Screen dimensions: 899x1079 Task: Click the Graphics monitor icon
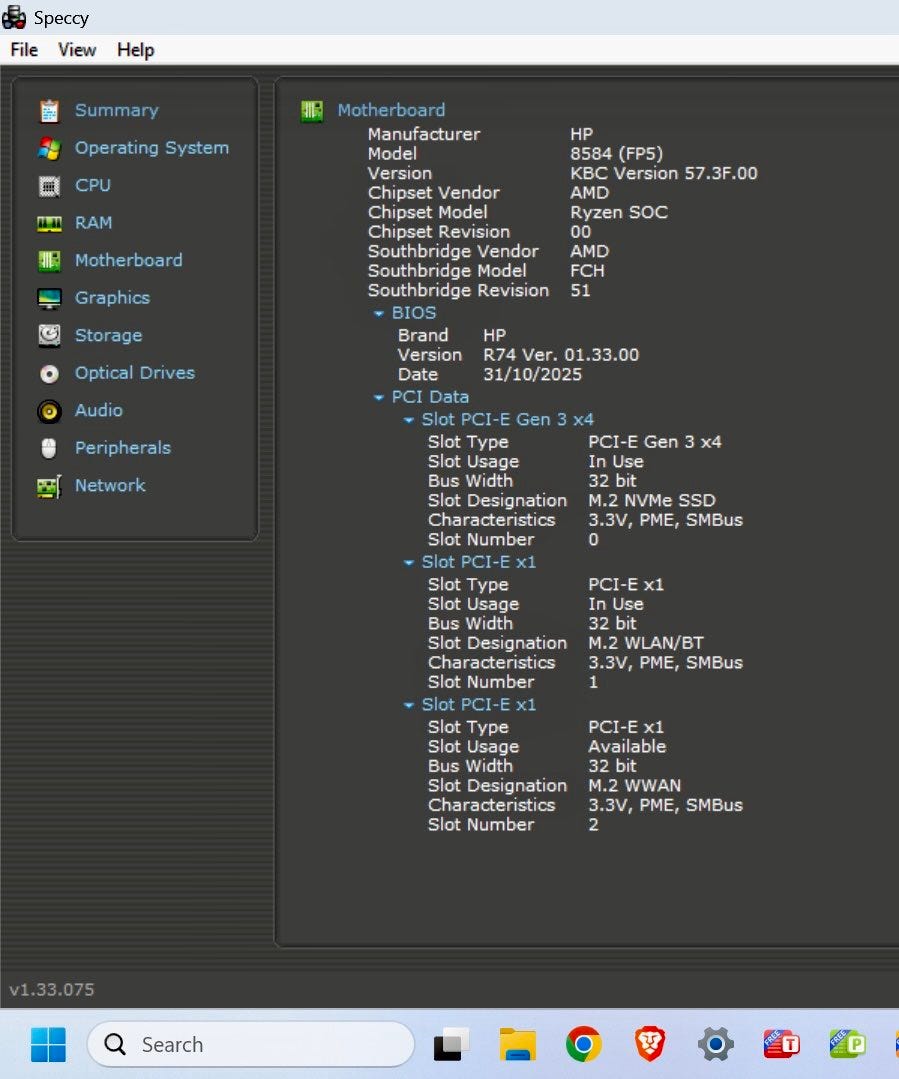49,298
